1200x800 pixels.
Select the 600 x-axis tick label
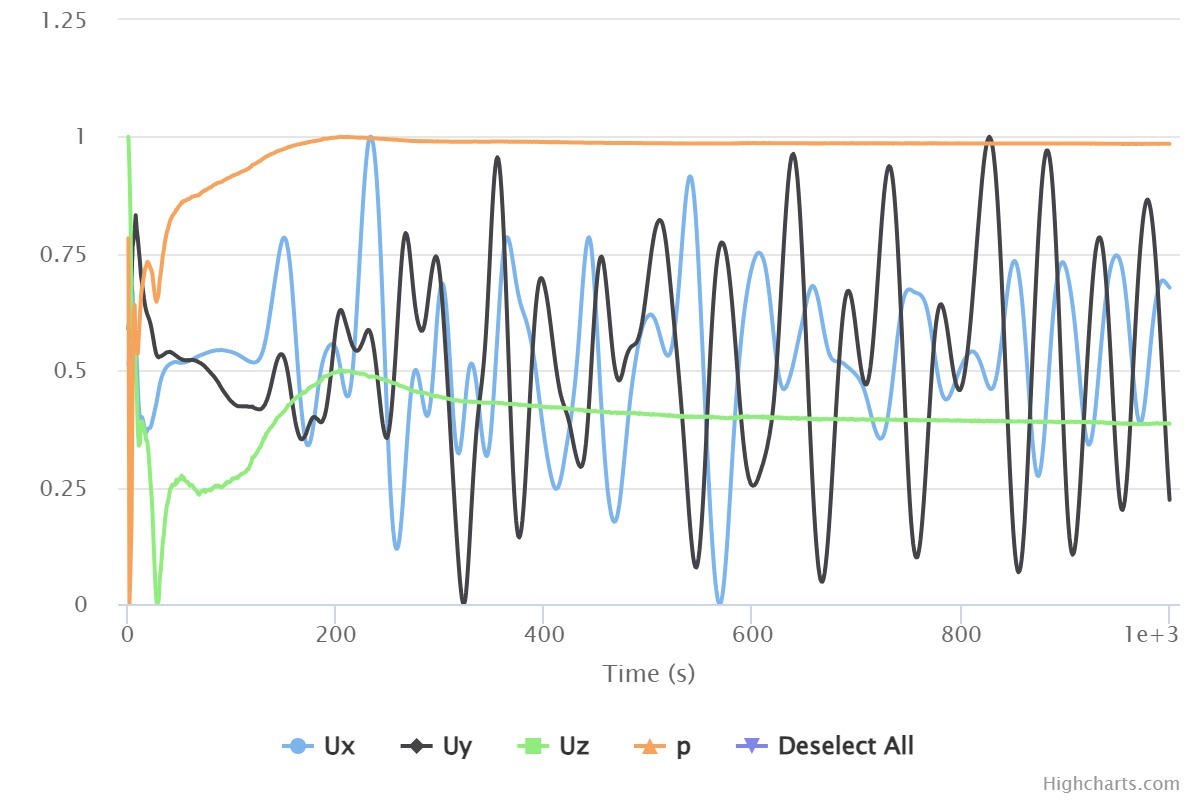click(751, 634)
